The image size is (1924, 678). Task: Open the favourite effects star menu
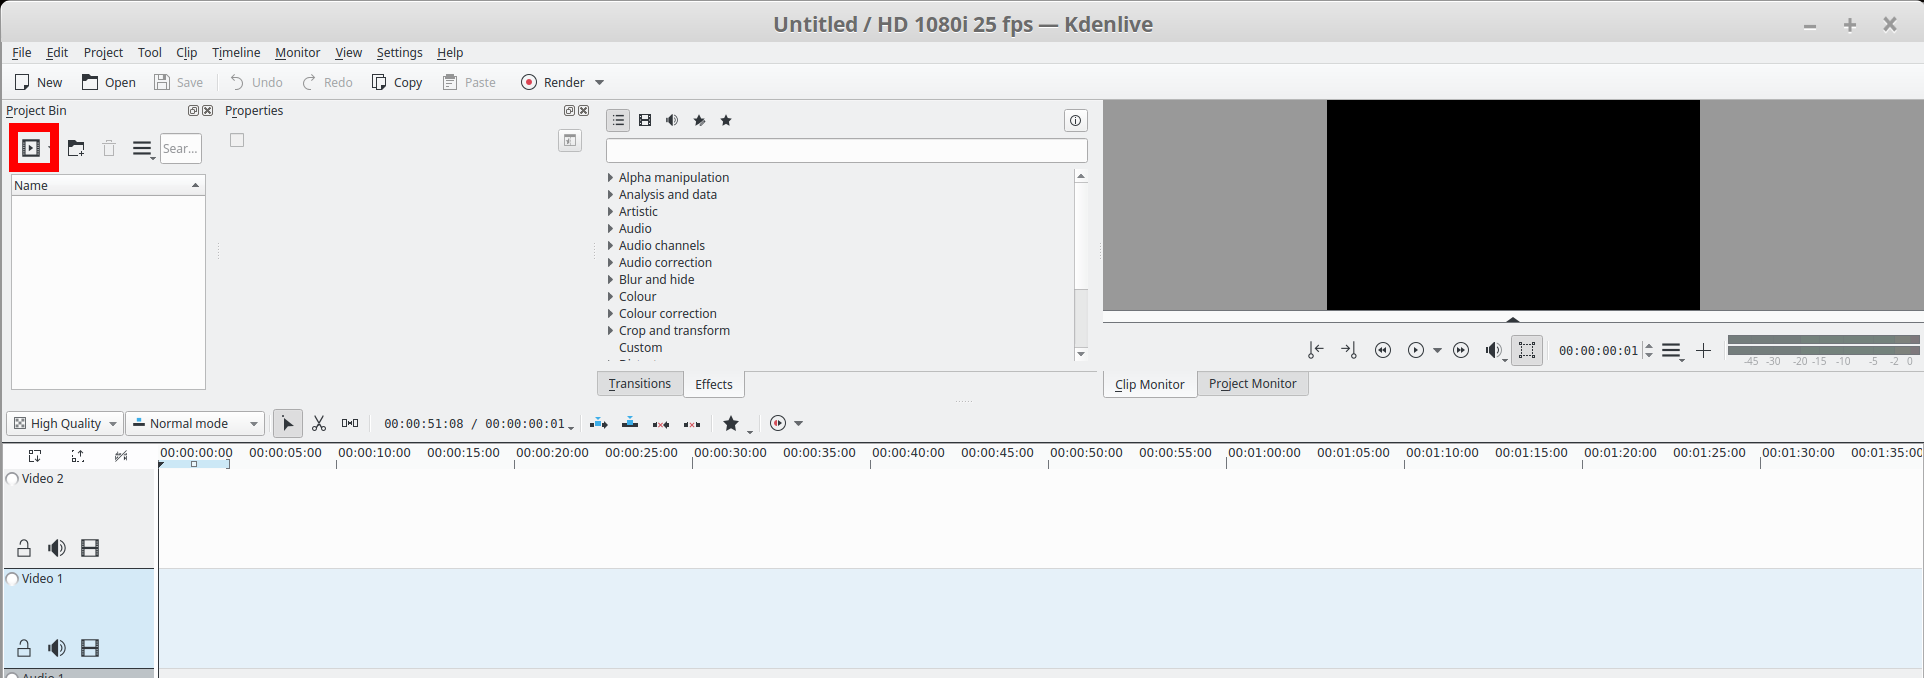[736, 424]
